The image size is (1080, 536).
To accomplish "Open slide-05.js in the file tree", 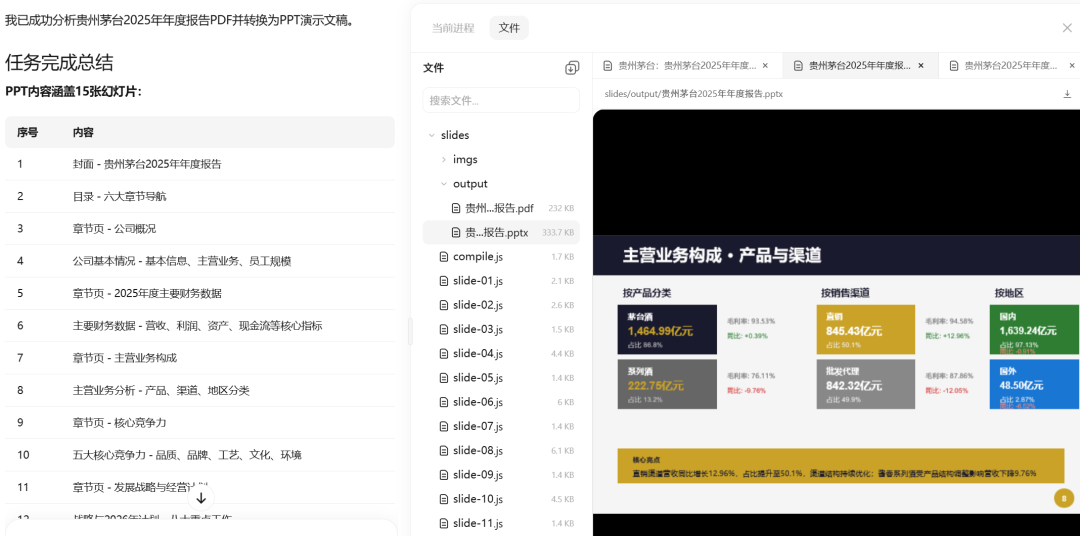I will pos(501,378).
